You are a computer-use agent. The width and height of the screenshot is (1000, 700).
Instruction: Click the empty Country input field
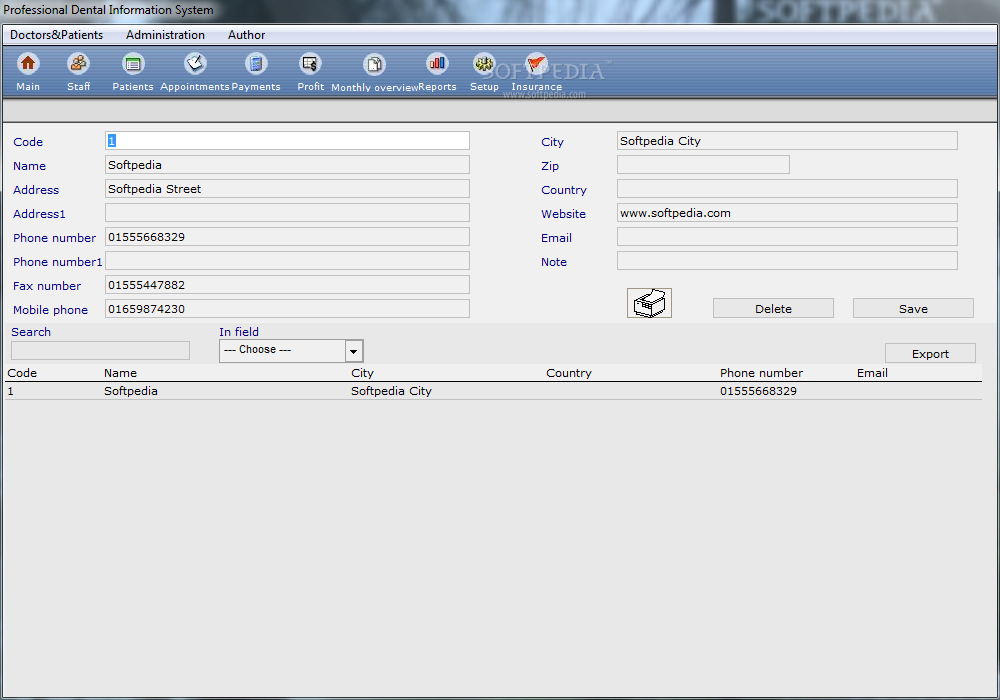click(x=787, y=189)
